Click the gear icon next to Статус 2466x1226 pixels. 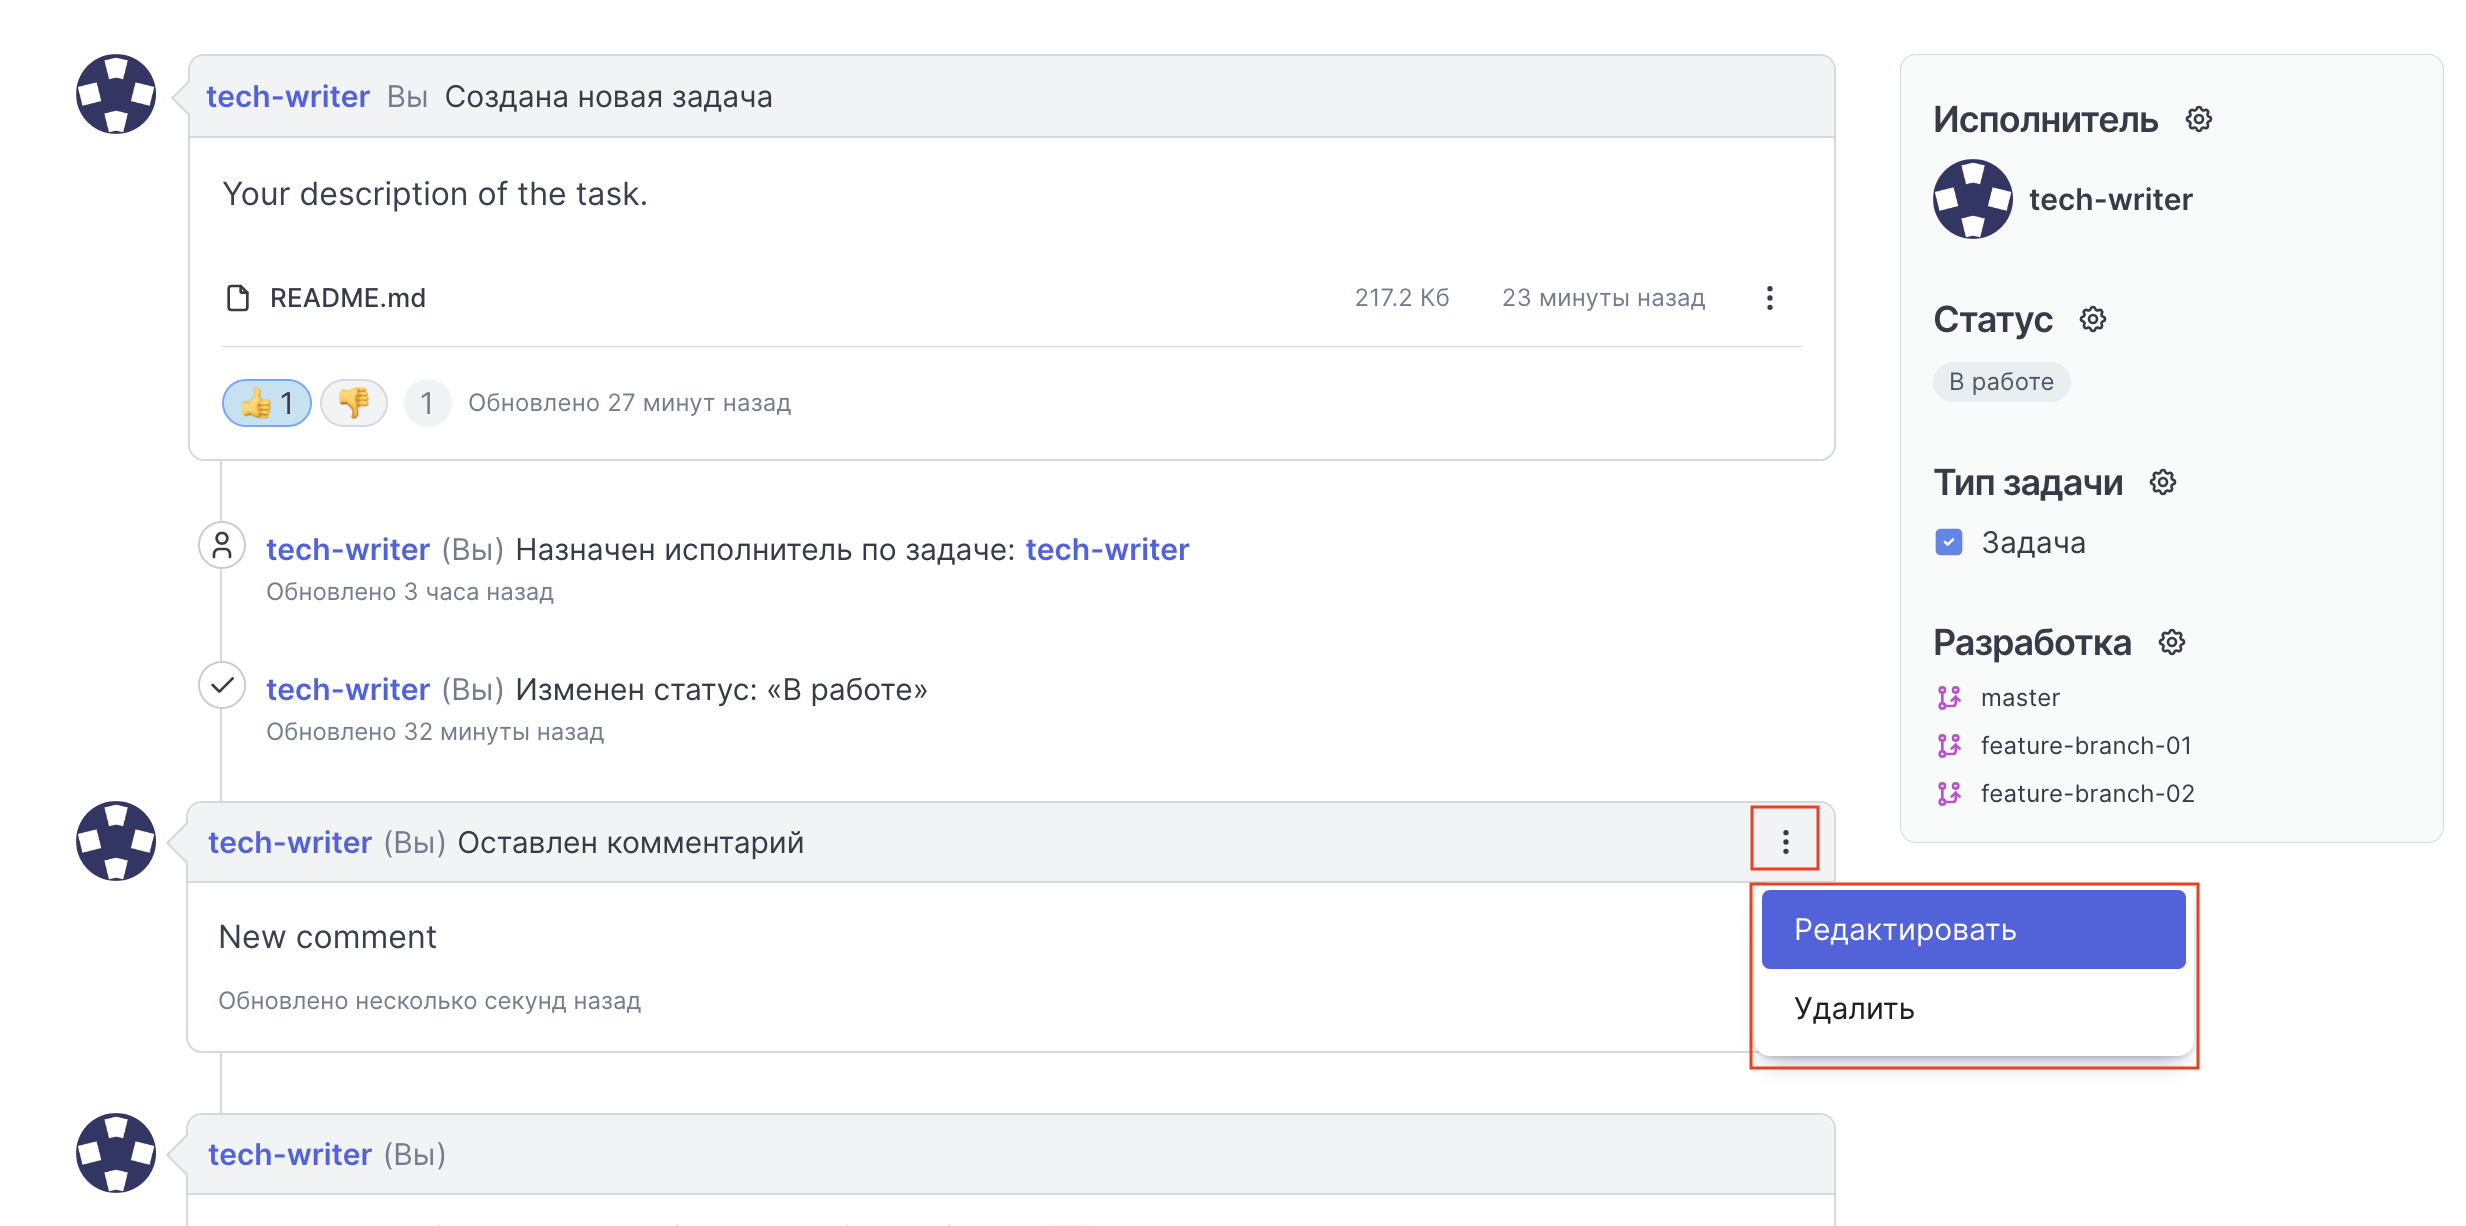[x=2093, y=319]
